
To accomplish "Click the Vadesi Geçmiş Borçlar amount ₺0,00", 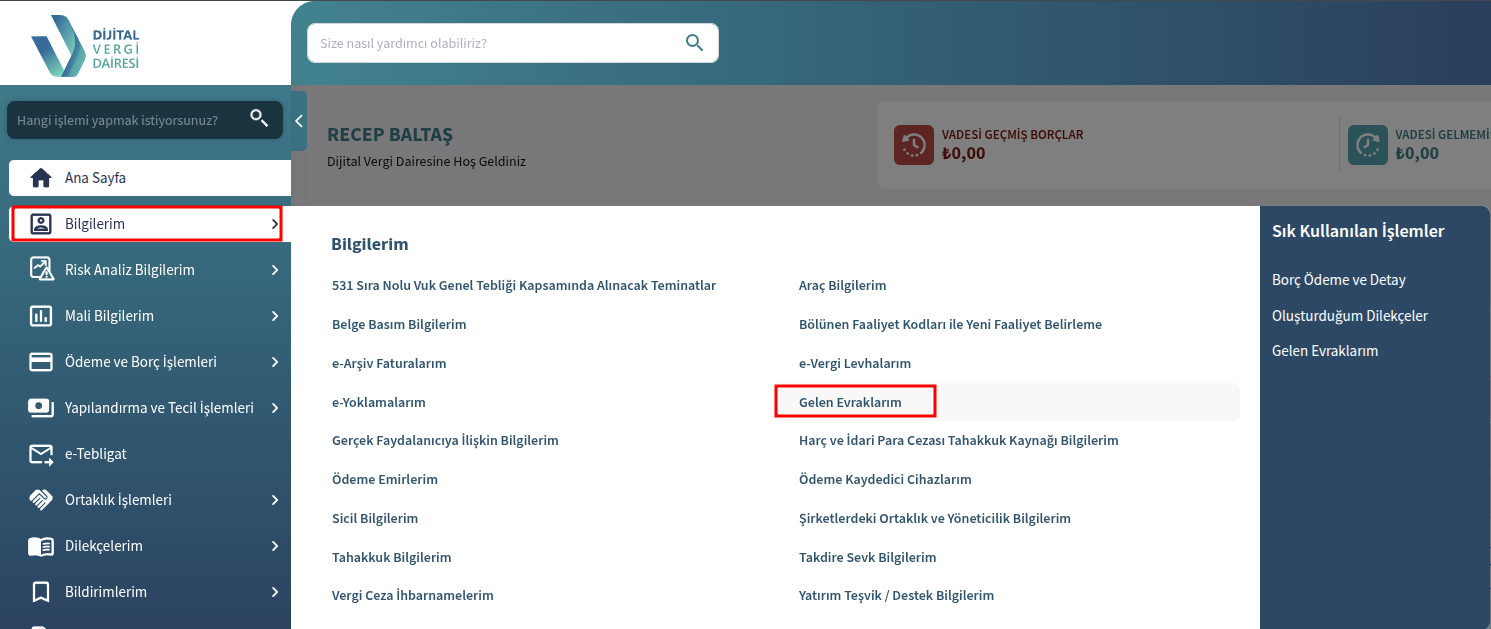I will 963,154.
